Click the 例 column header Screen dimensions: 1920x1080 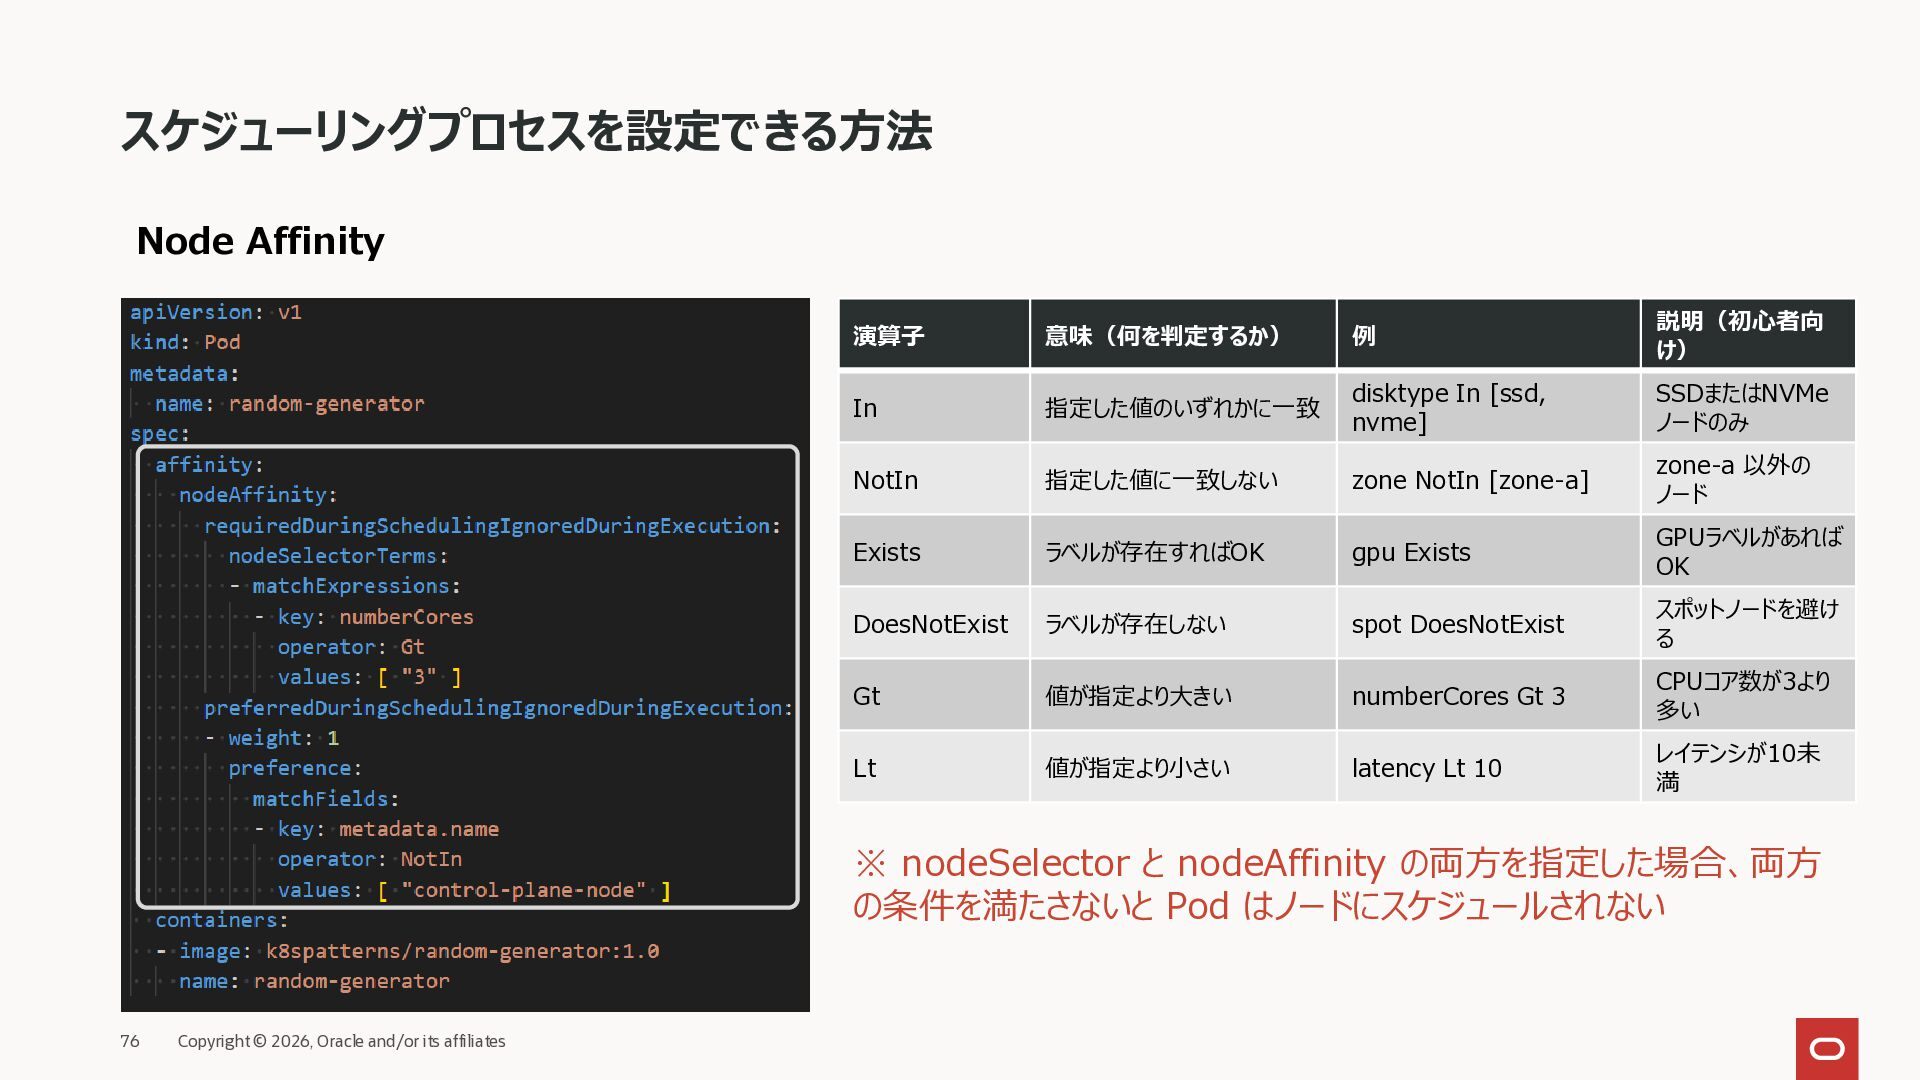(x=1364, y=335)
